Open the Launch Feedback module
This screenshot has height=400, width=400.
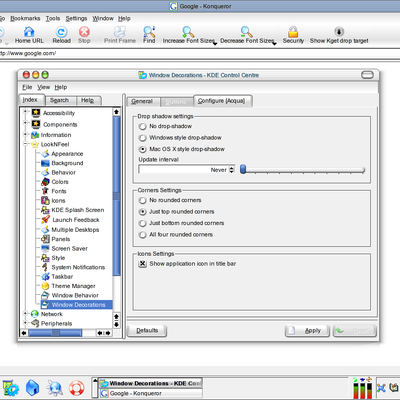(x=70, y=220)
